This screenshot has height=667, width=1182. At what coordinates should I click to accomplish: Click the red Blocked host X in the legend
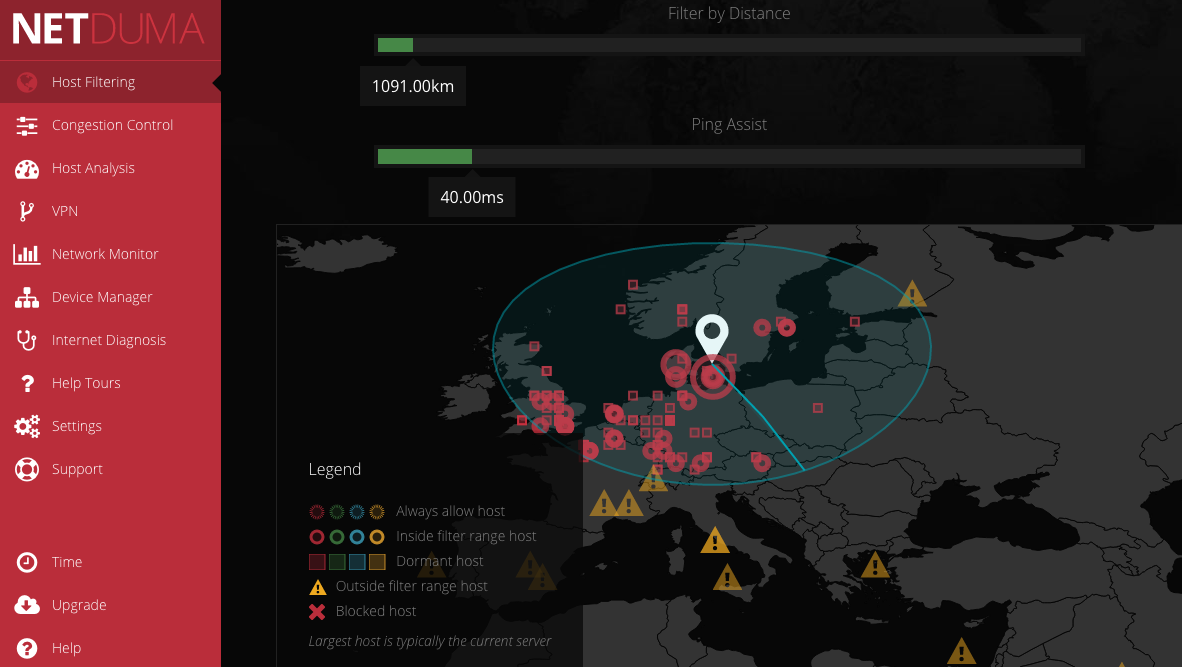(x=317, y=611)
